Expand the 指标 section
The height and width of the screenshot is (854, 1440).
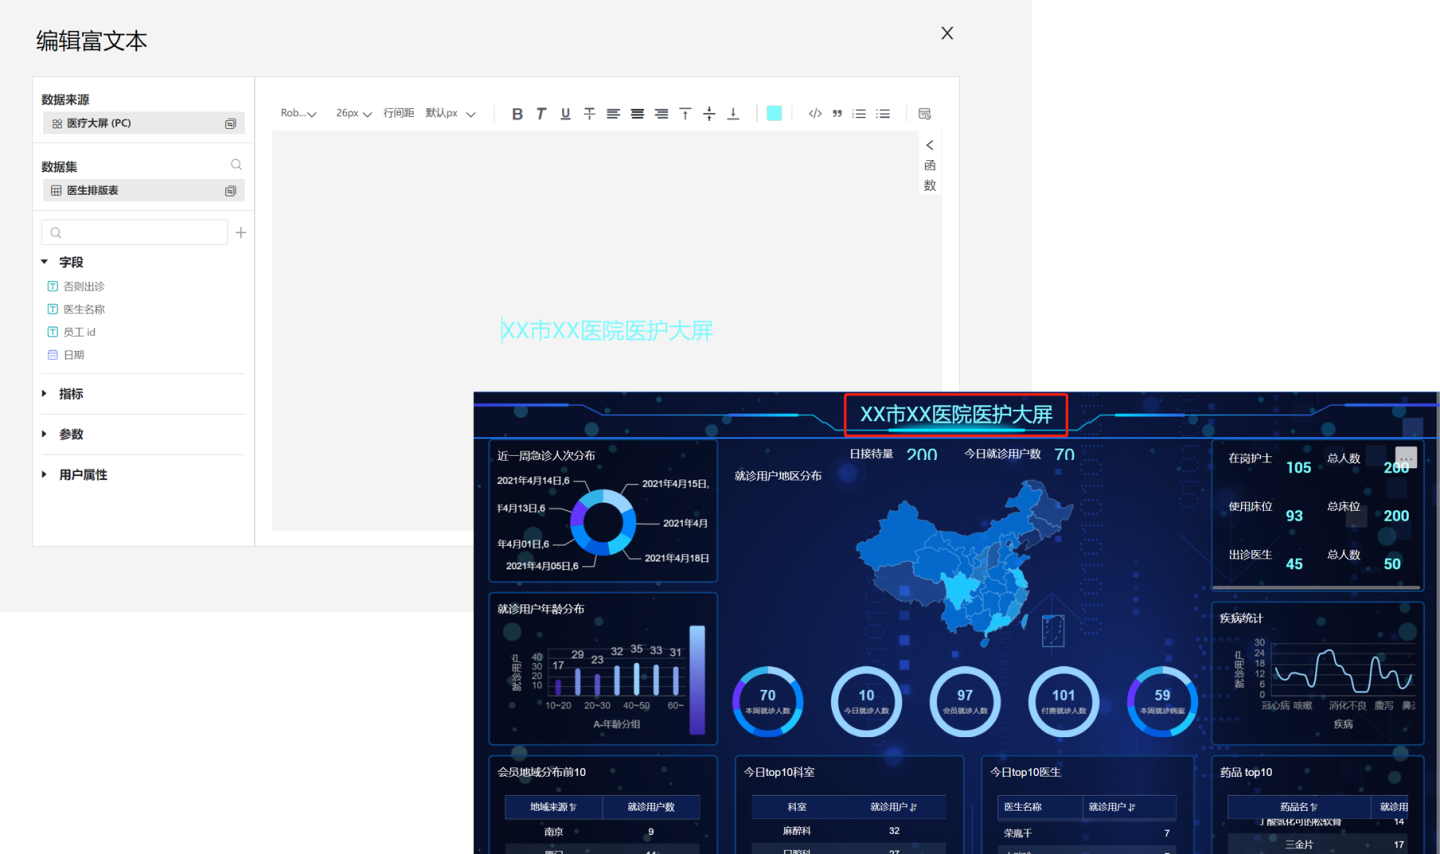pos(70,394)
